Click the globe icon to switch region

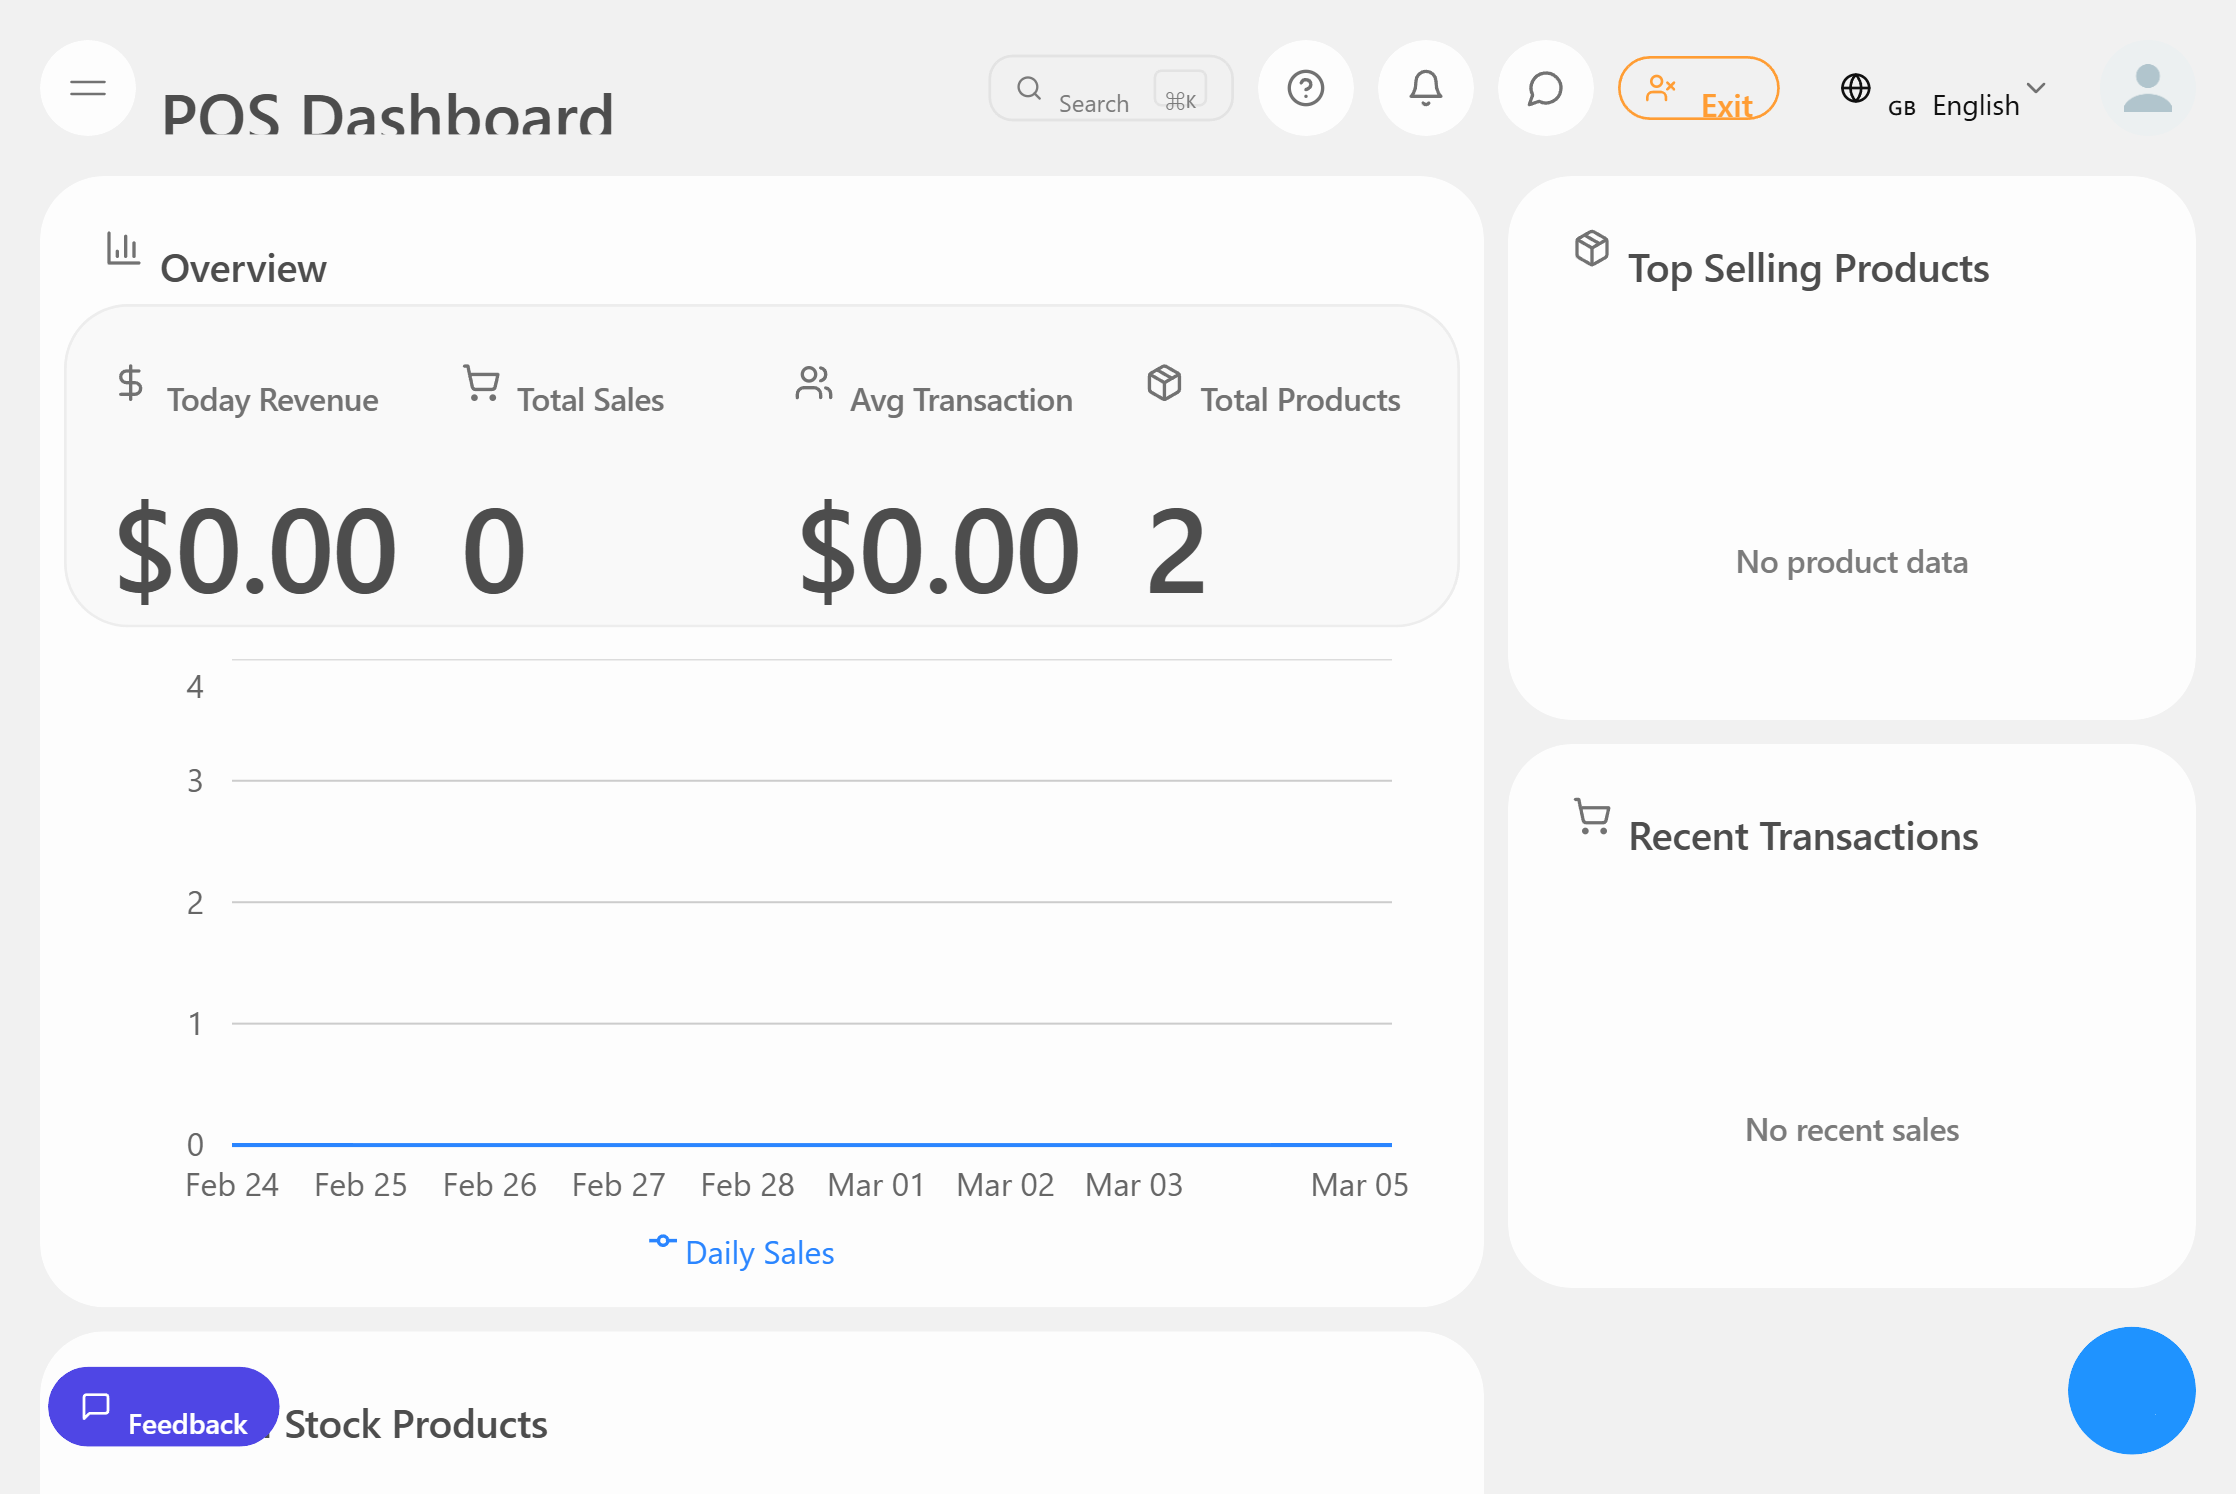(1855, 88)
